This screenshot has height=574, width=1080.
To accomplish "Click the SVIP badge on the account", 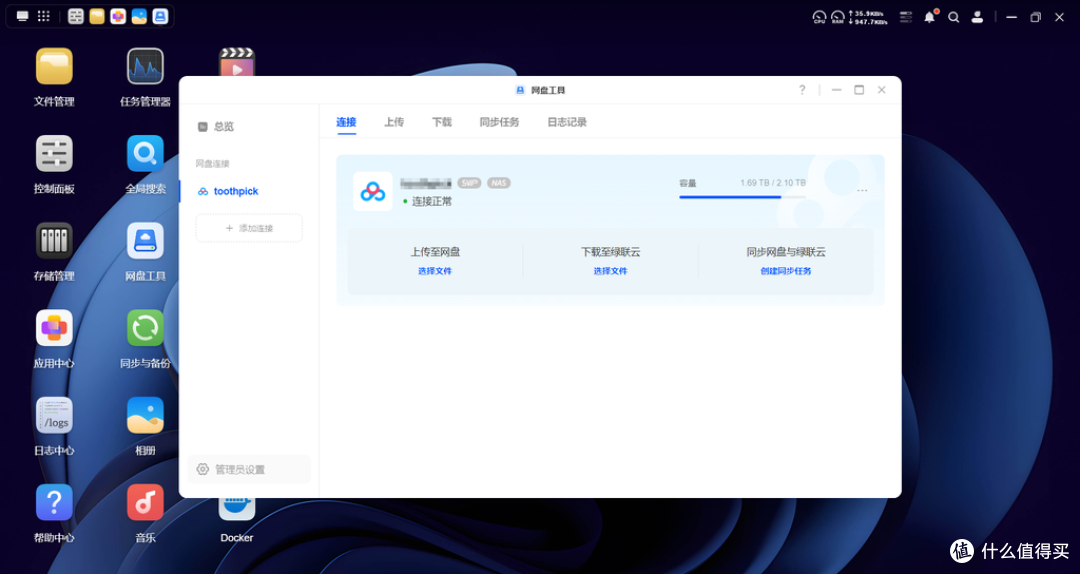I will pos(469,183).
